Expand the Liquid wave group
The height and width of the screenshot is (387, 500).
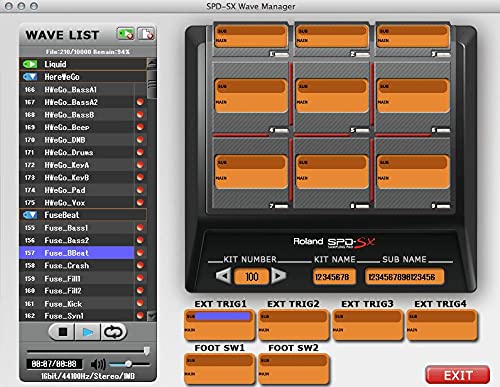tap(30, 64)
